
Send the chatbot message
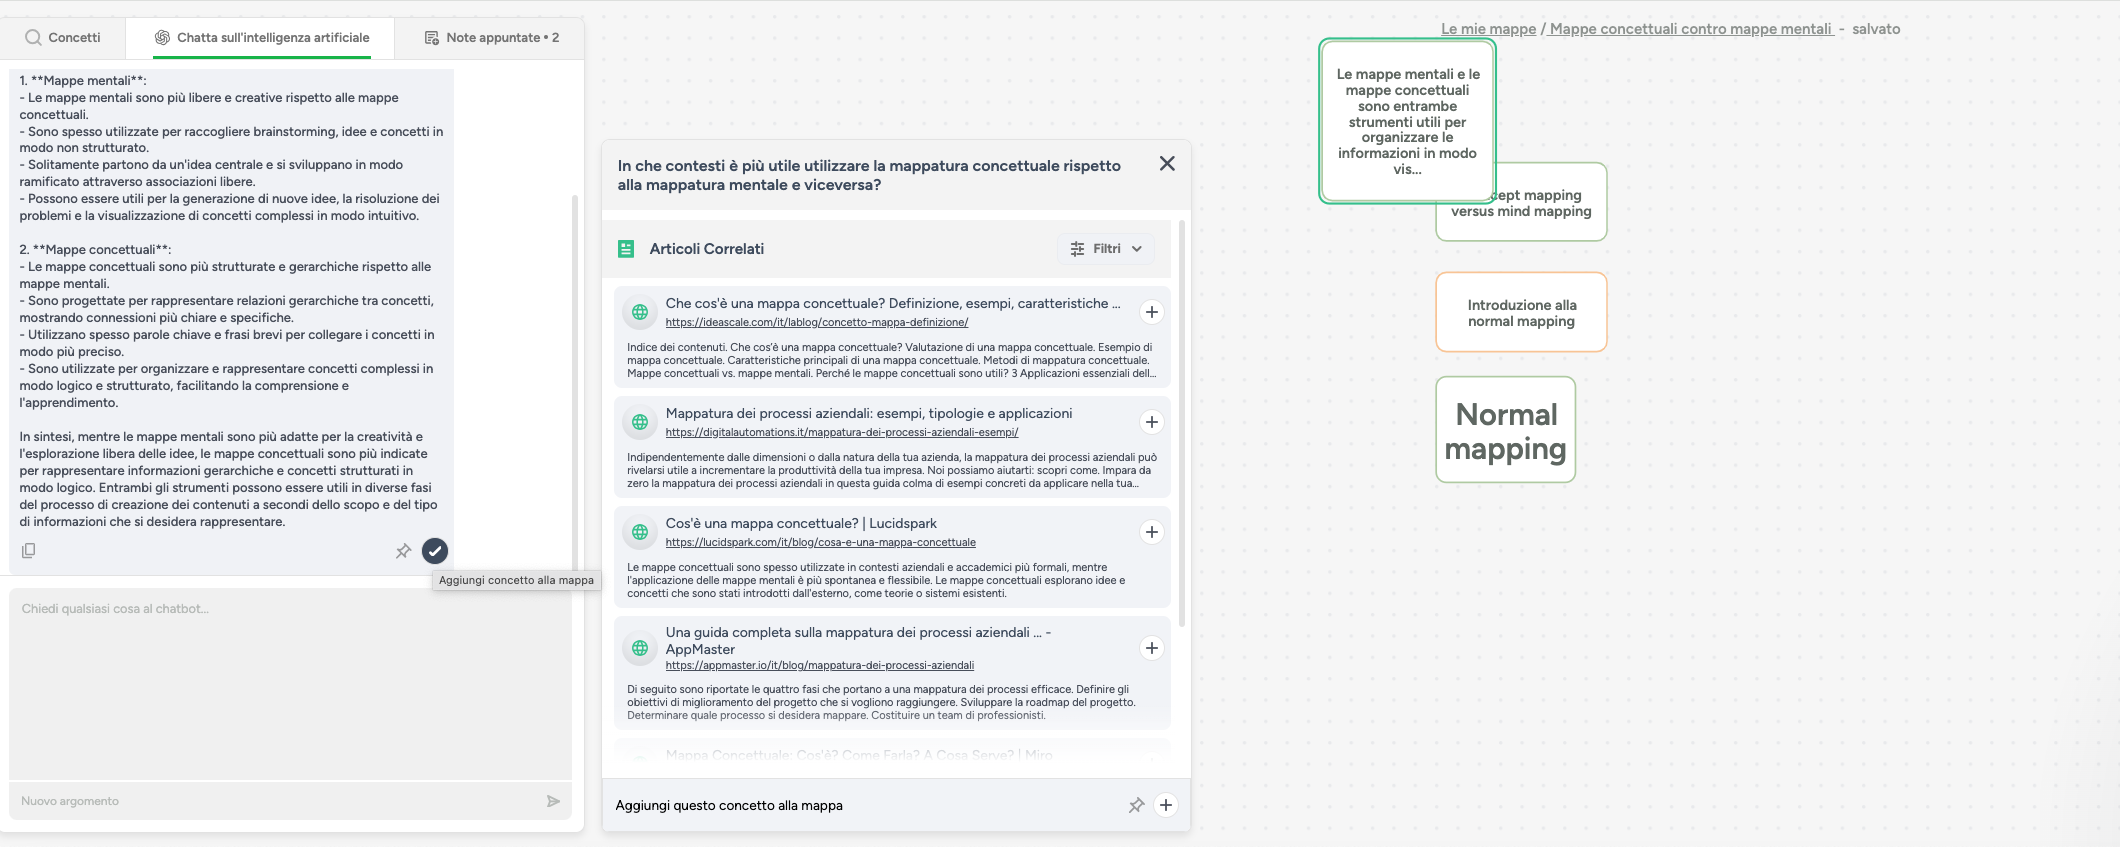tap(553, 801)
